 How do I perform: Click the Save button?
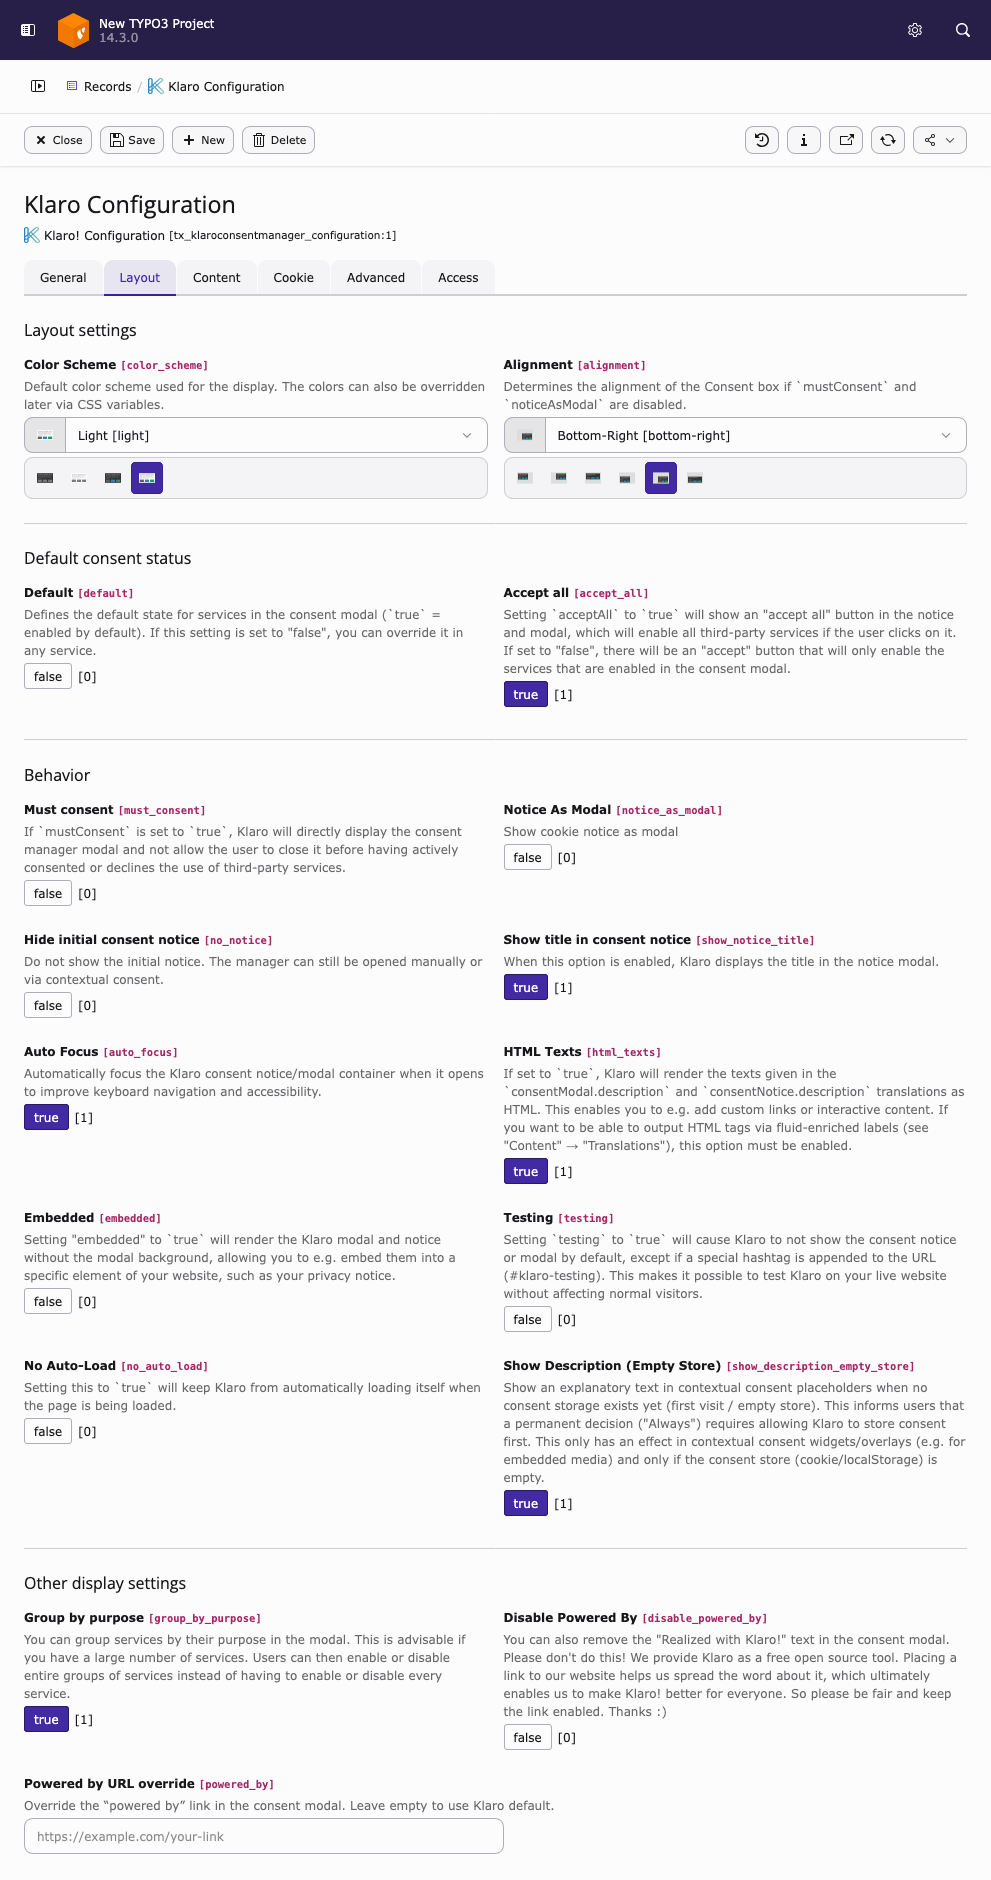(x=132, y=140)
